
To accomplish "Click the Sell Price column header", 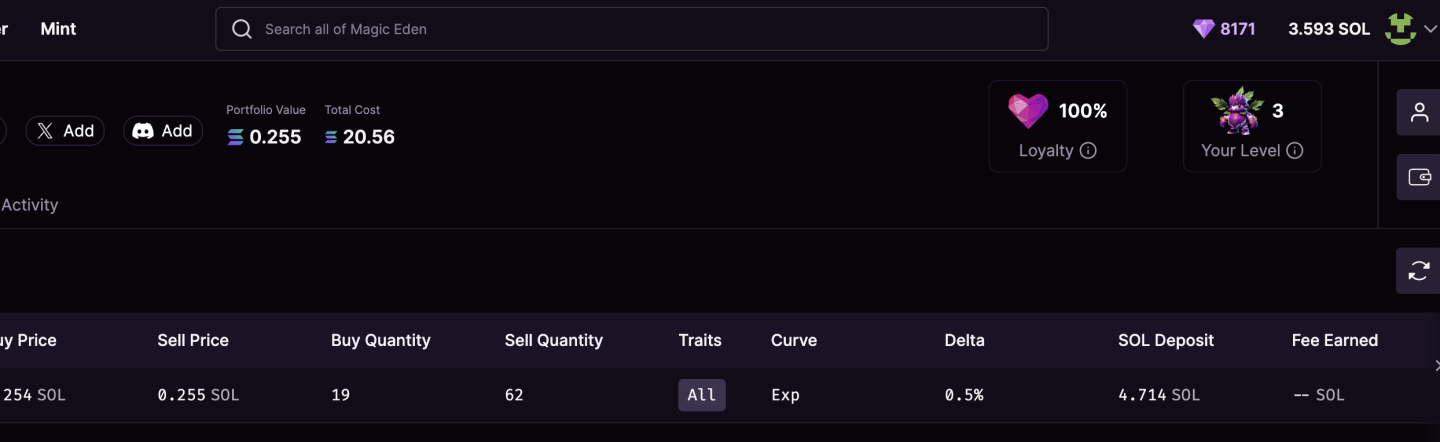I will click(x=193, y=340).
